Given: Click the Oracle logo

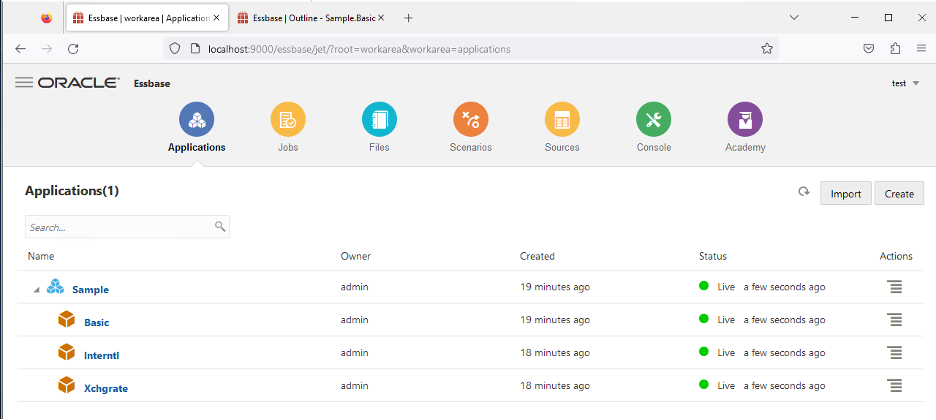Looking at the screenshot, I should point(79,83).
